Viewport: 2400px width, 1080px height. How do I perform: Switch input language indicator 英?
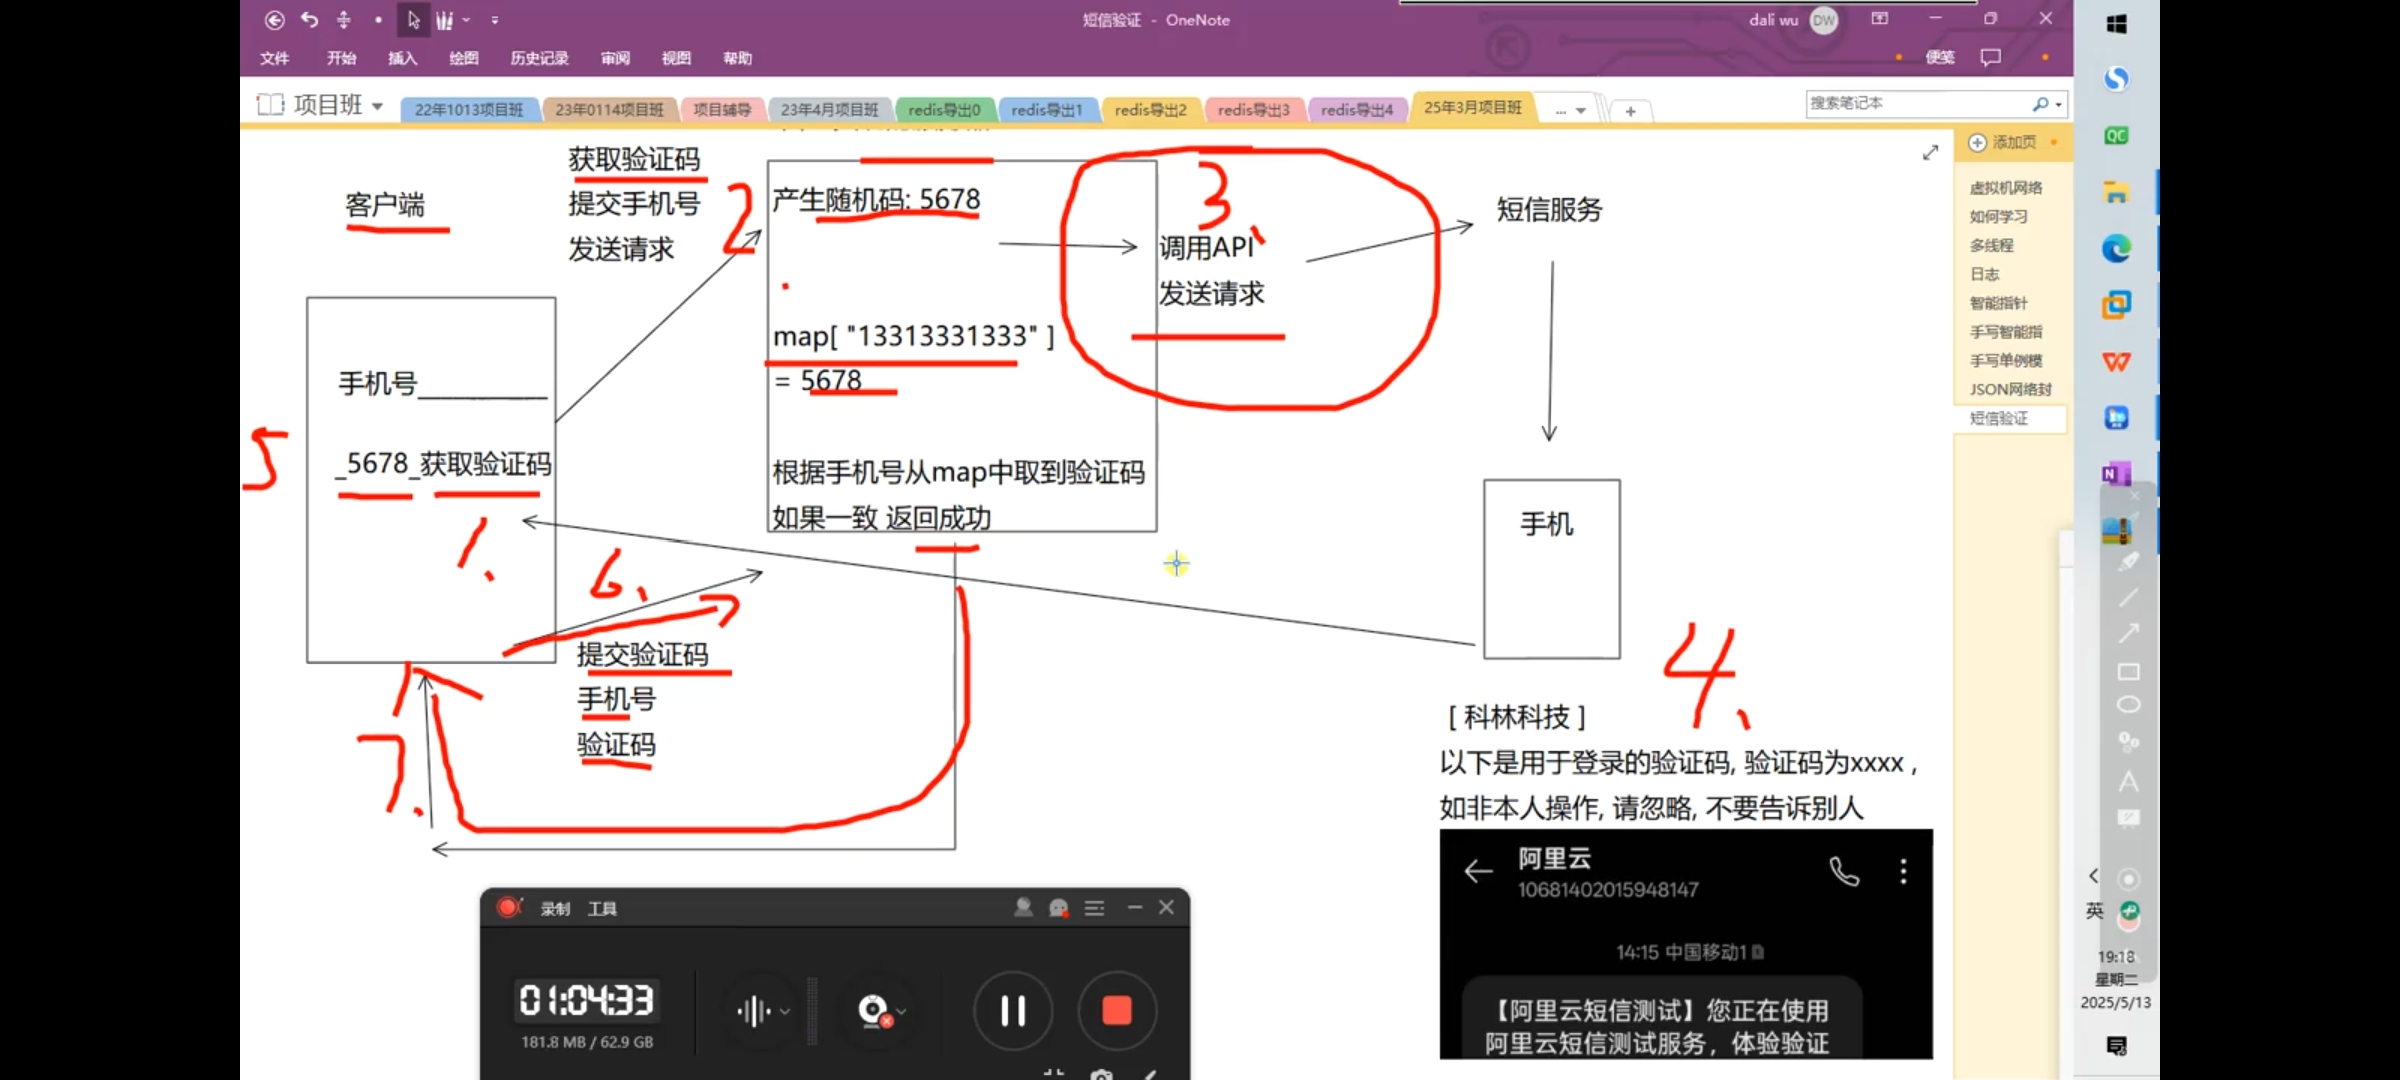[x=2094, y=911]
